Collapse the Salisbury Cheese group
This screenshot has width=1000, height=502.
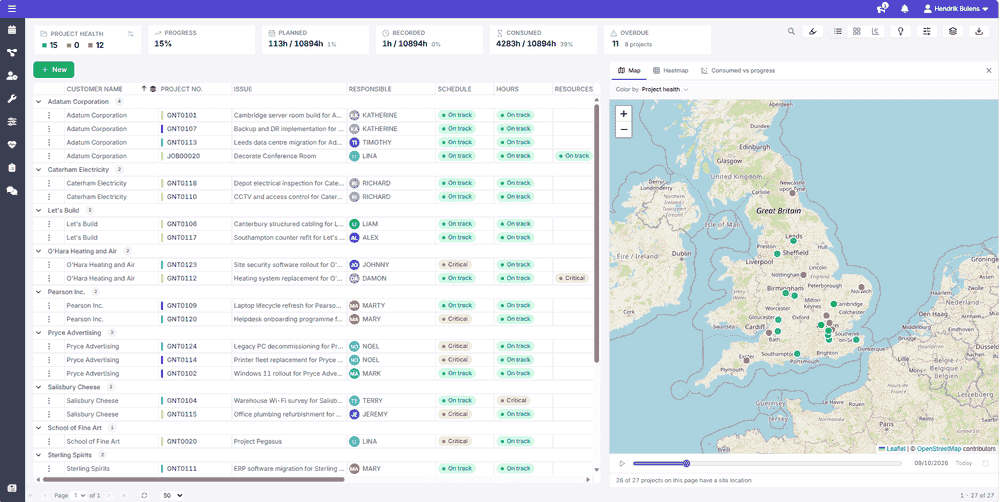click(39, 387)
